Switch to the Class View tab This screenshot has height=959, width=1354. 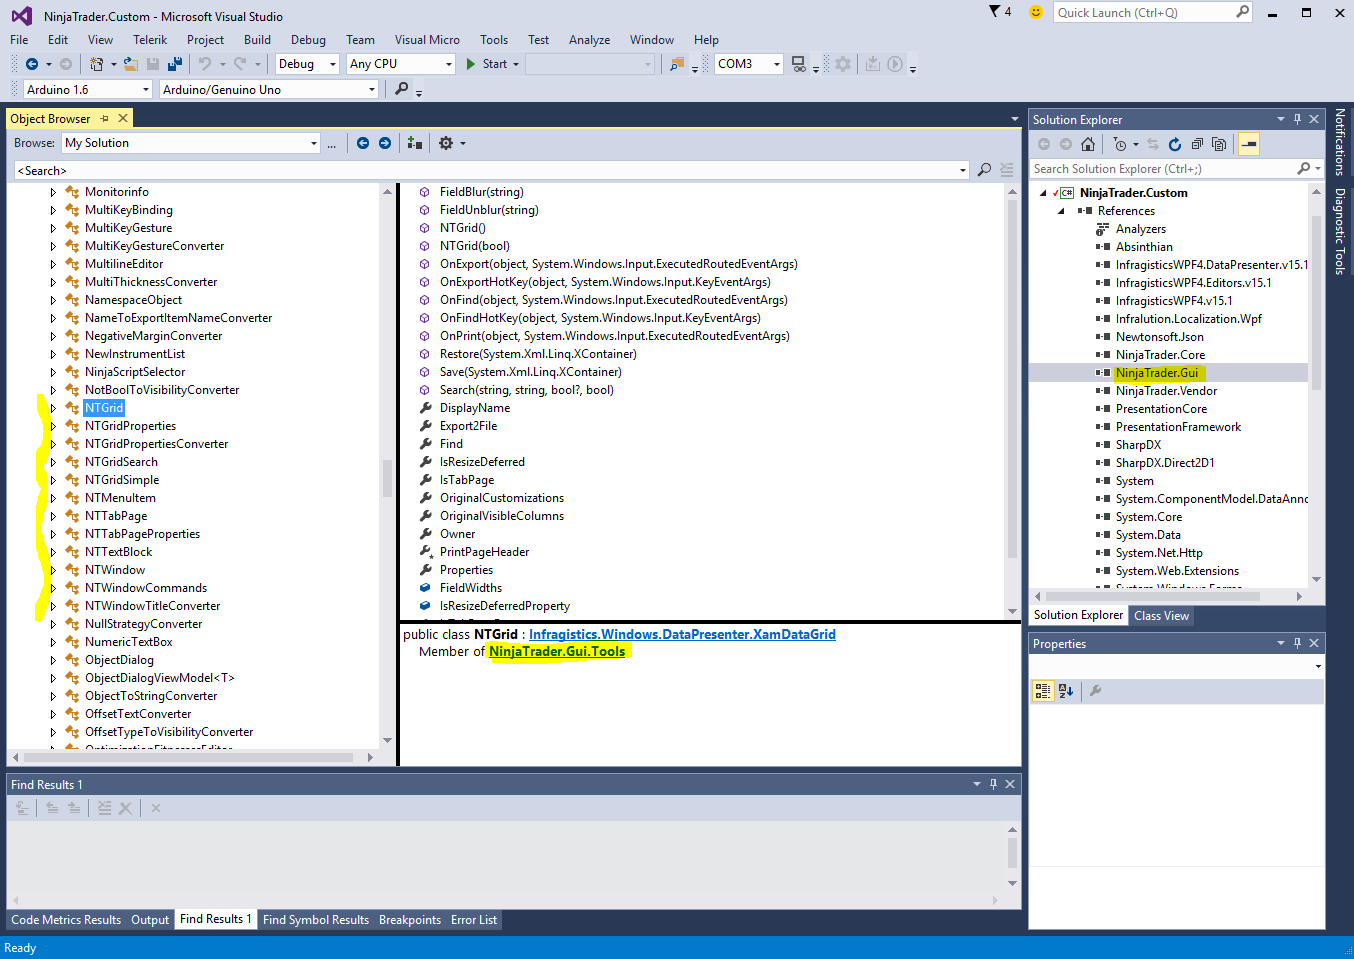click(x=1162, y=616)
